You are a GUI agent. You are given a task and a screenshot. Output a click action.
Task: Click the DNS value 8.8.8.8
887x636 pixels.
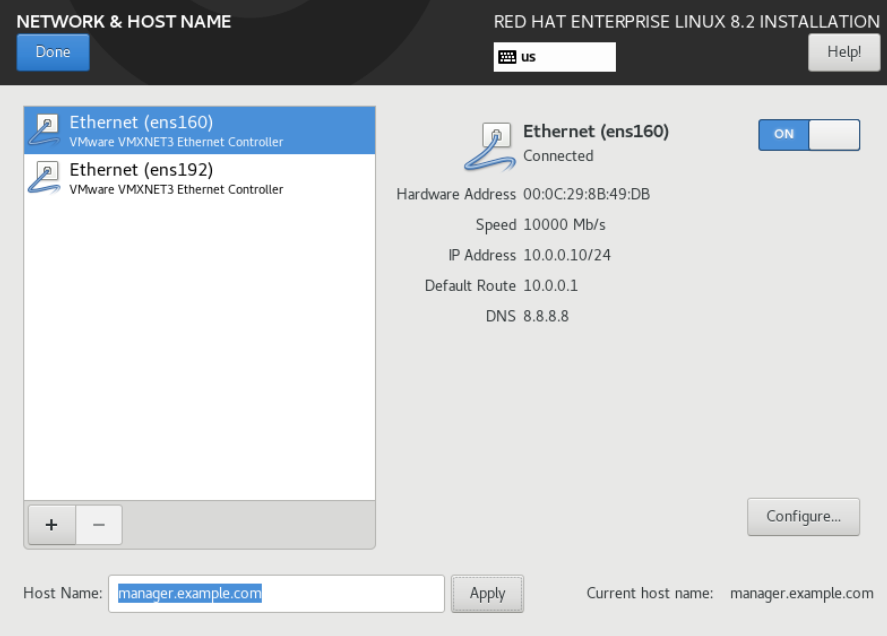[x=546, y=316]
